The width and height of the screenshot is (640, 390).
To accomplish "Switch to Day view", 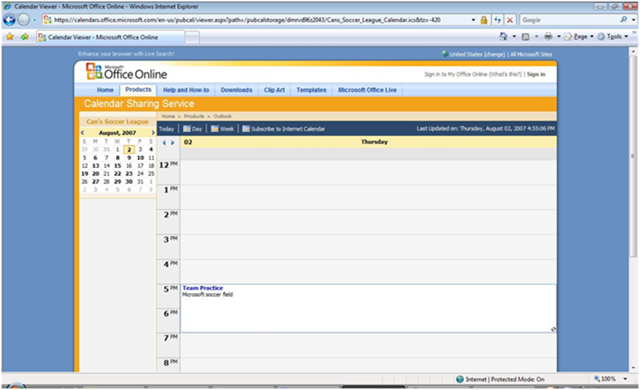I will [x=193, y=129].
